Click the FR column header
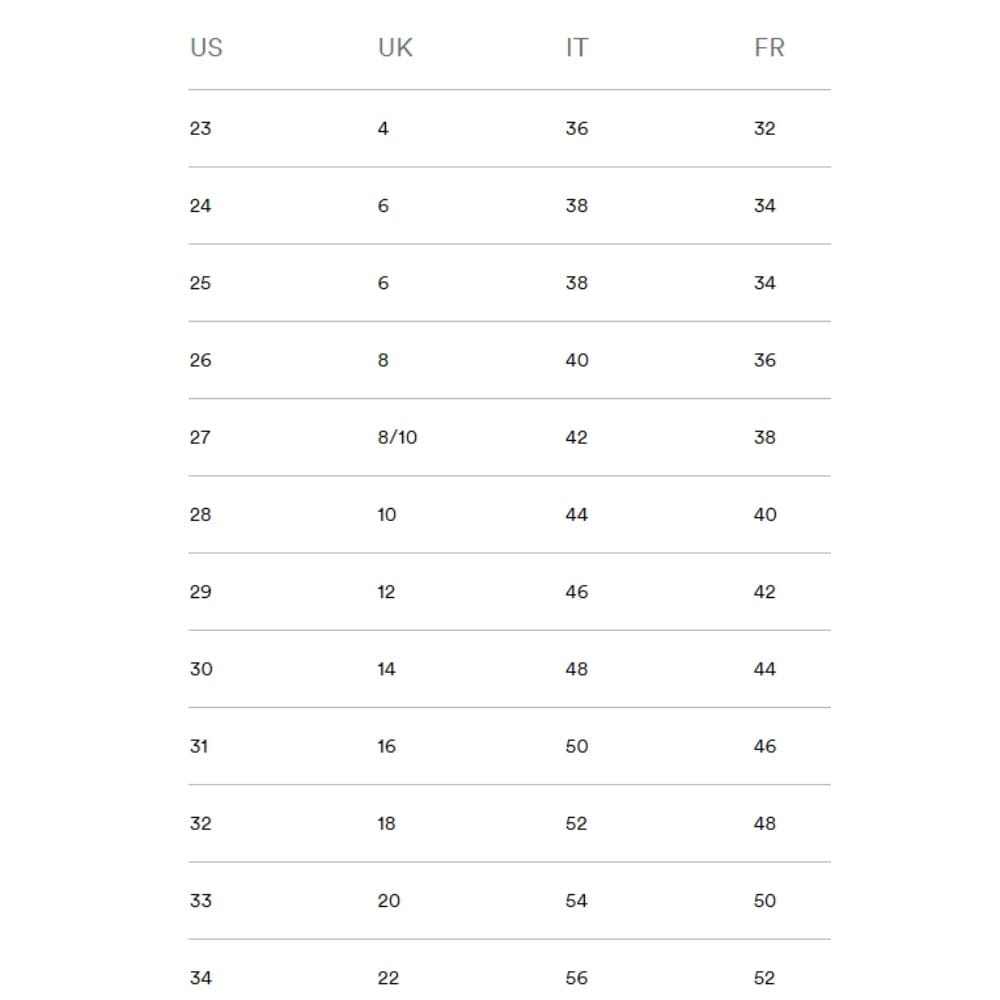 (769, 48)
